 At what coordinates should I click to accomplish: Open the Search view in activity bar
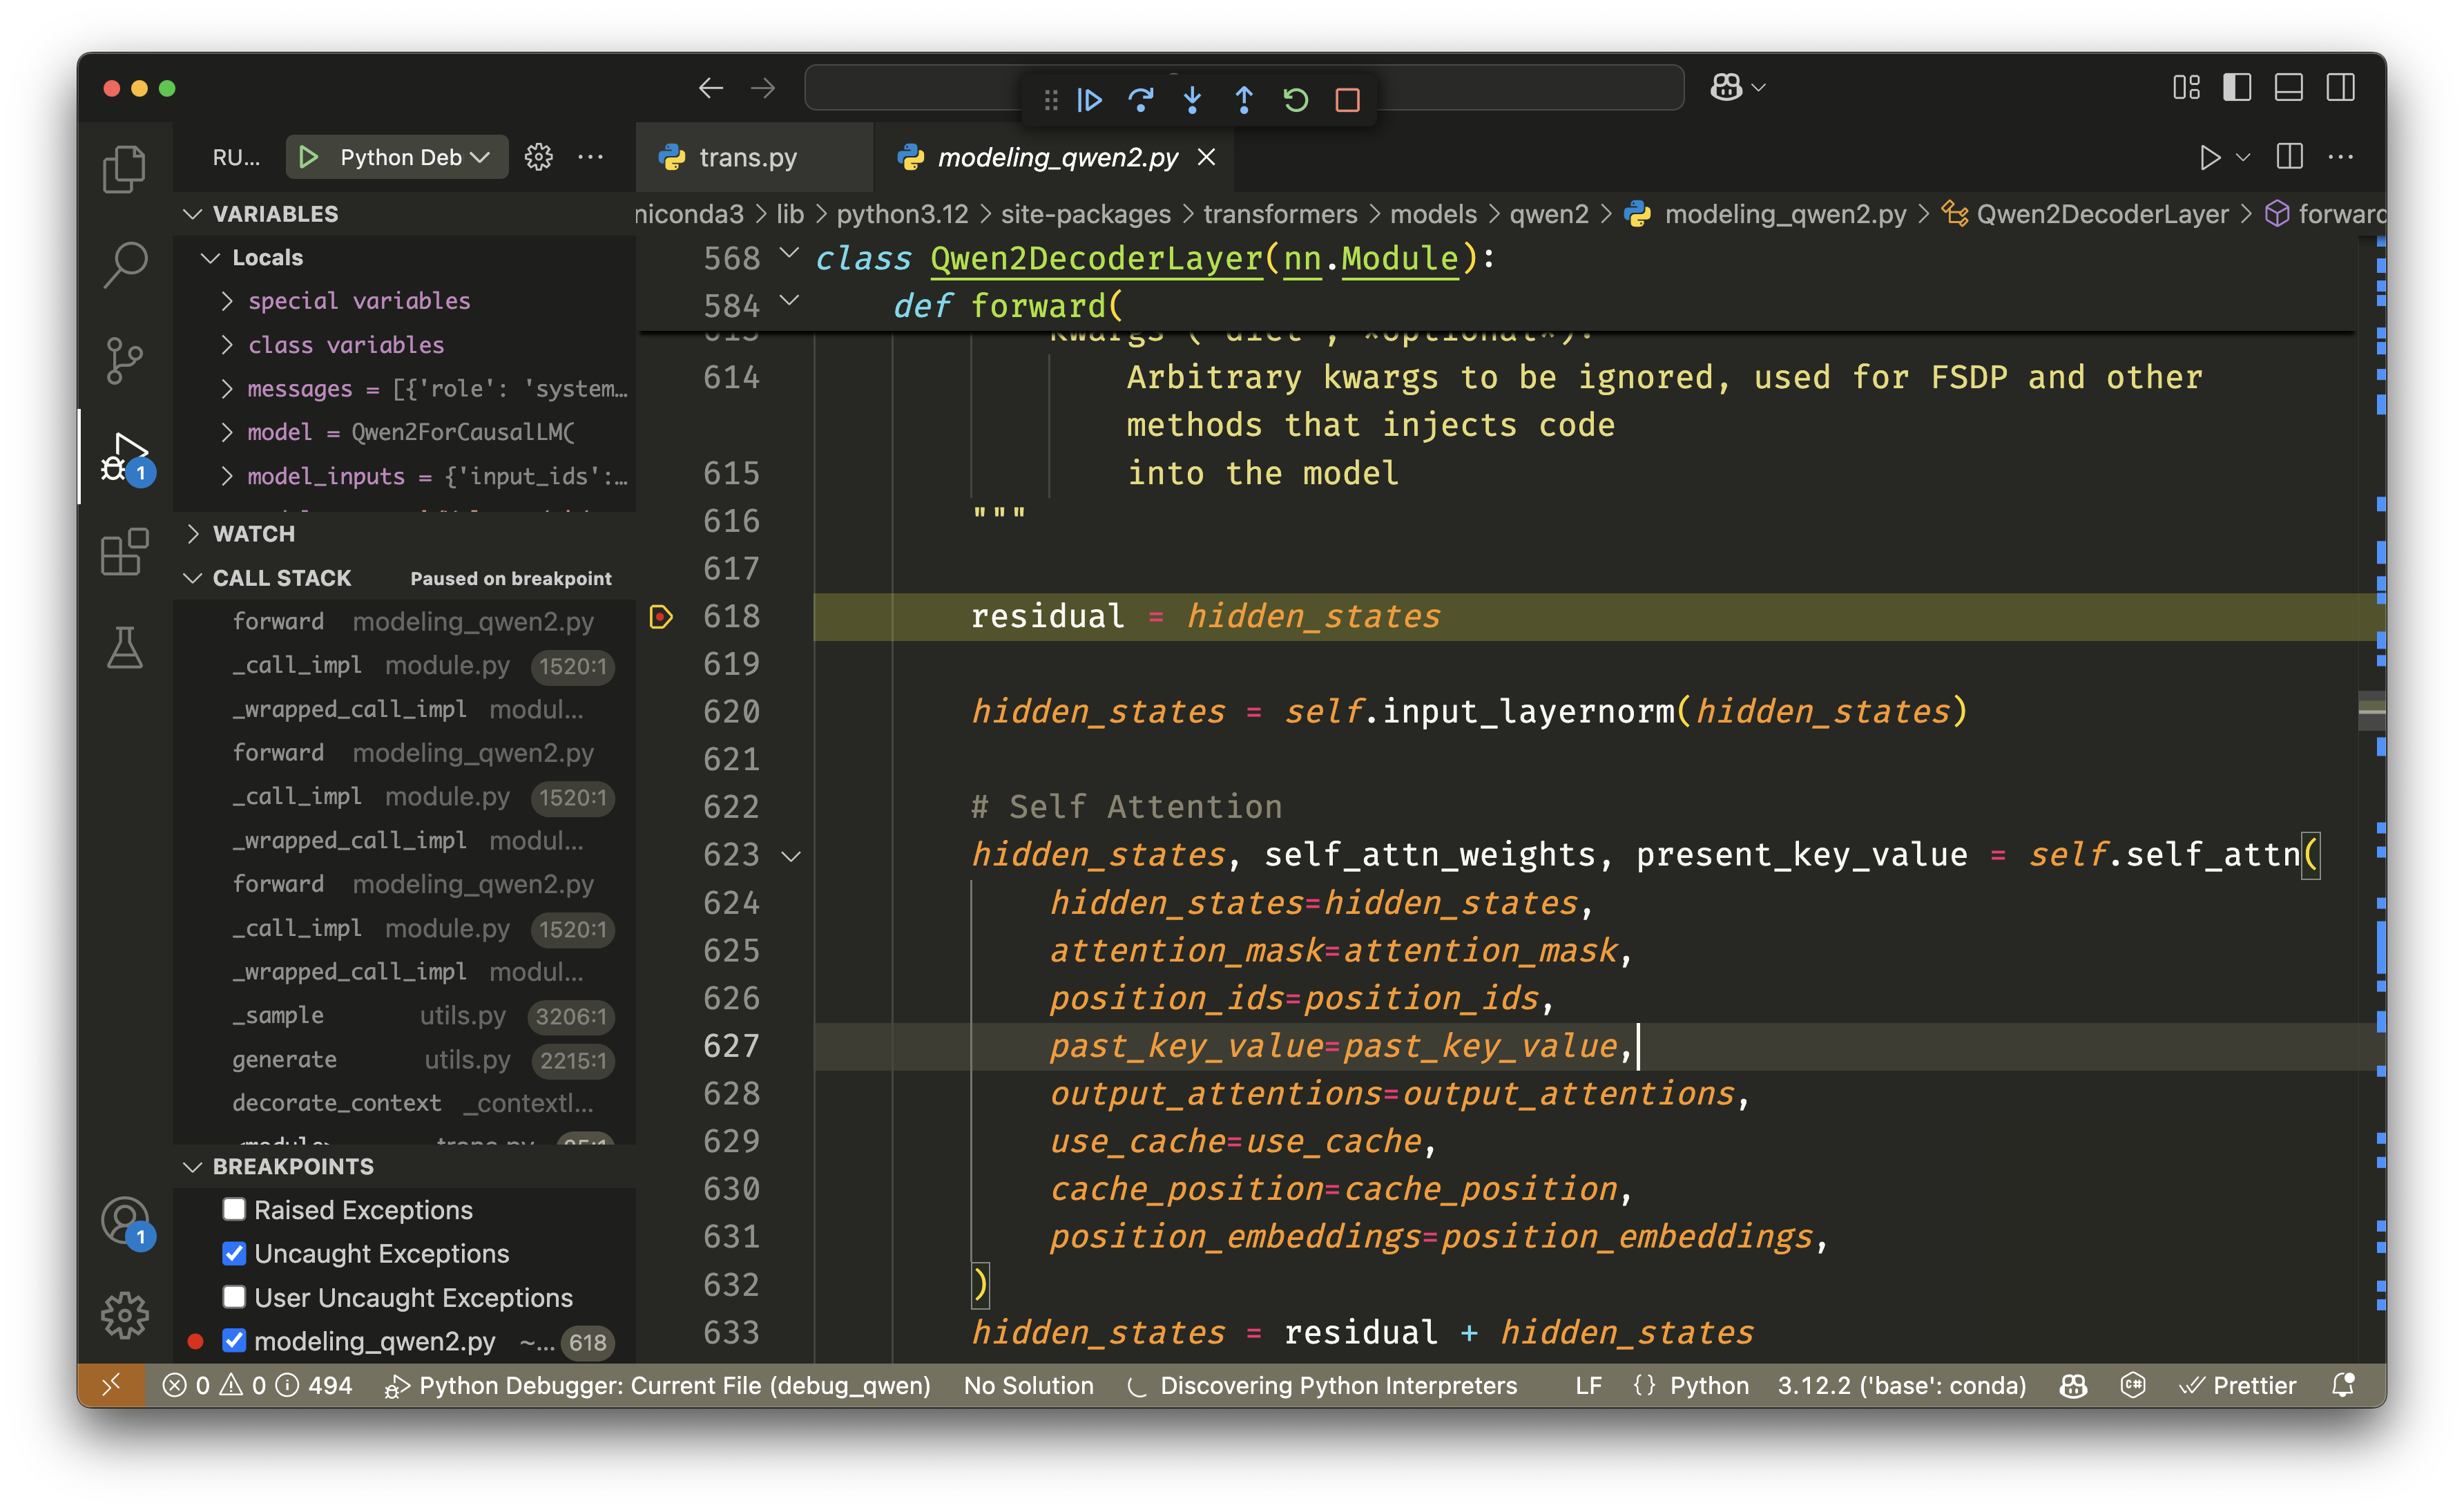pos(124,265)
